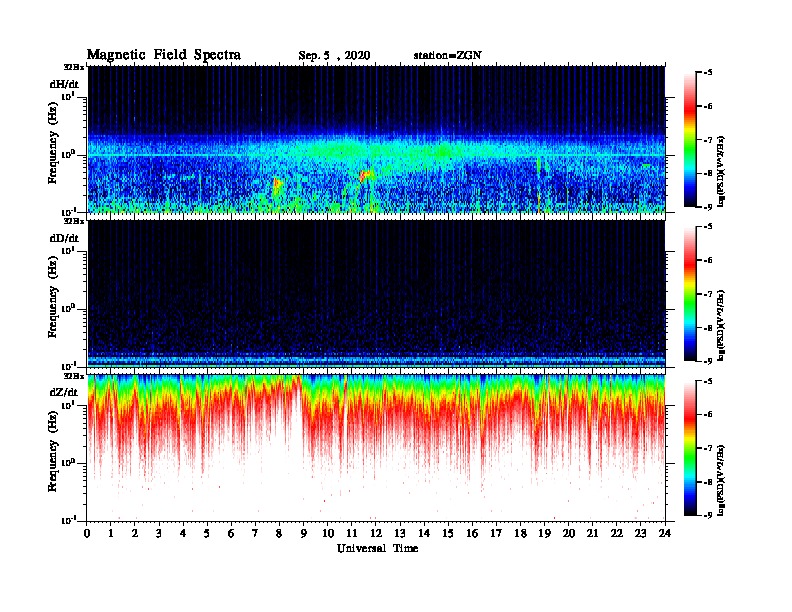Click the color bar beside the dZ/dt panel

point(690,448)
